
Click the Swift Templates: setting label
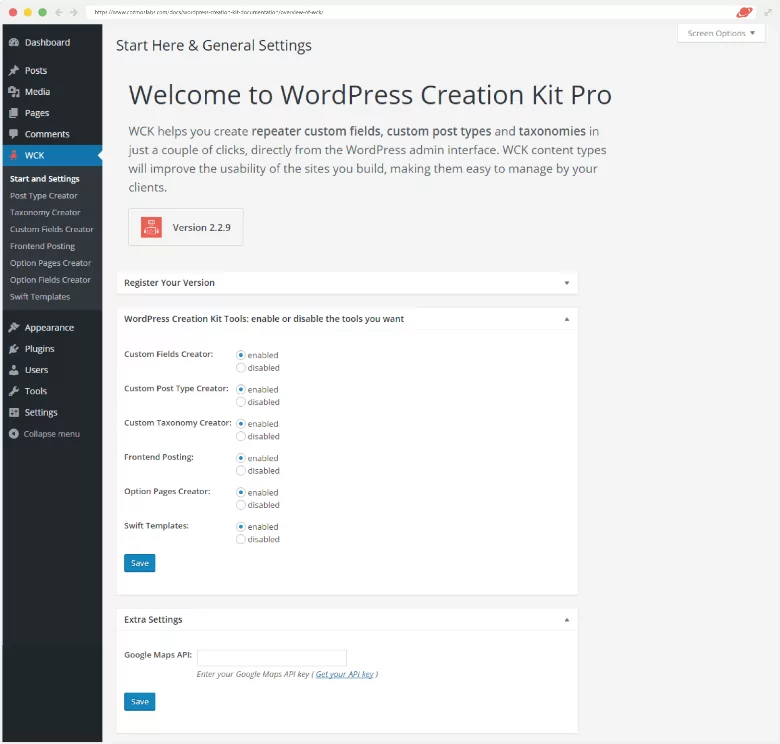tap(156, 526)
